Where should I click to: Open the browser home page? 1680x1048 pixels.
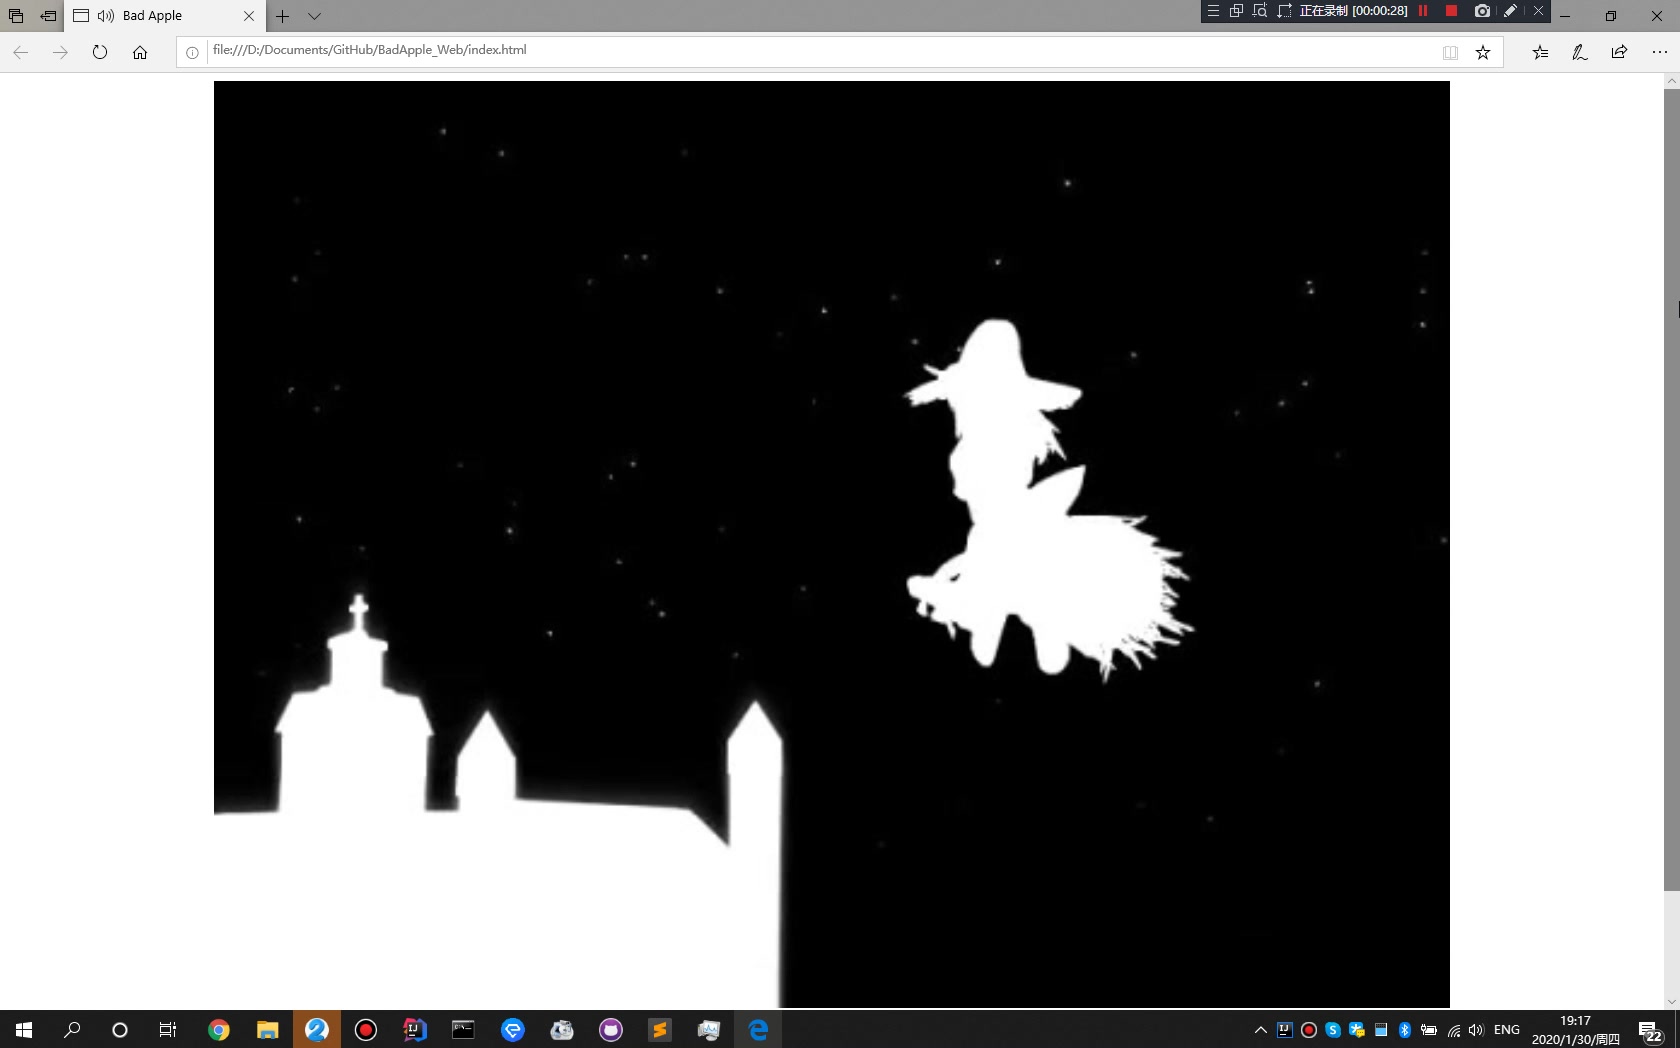click(x=140, y=52)
